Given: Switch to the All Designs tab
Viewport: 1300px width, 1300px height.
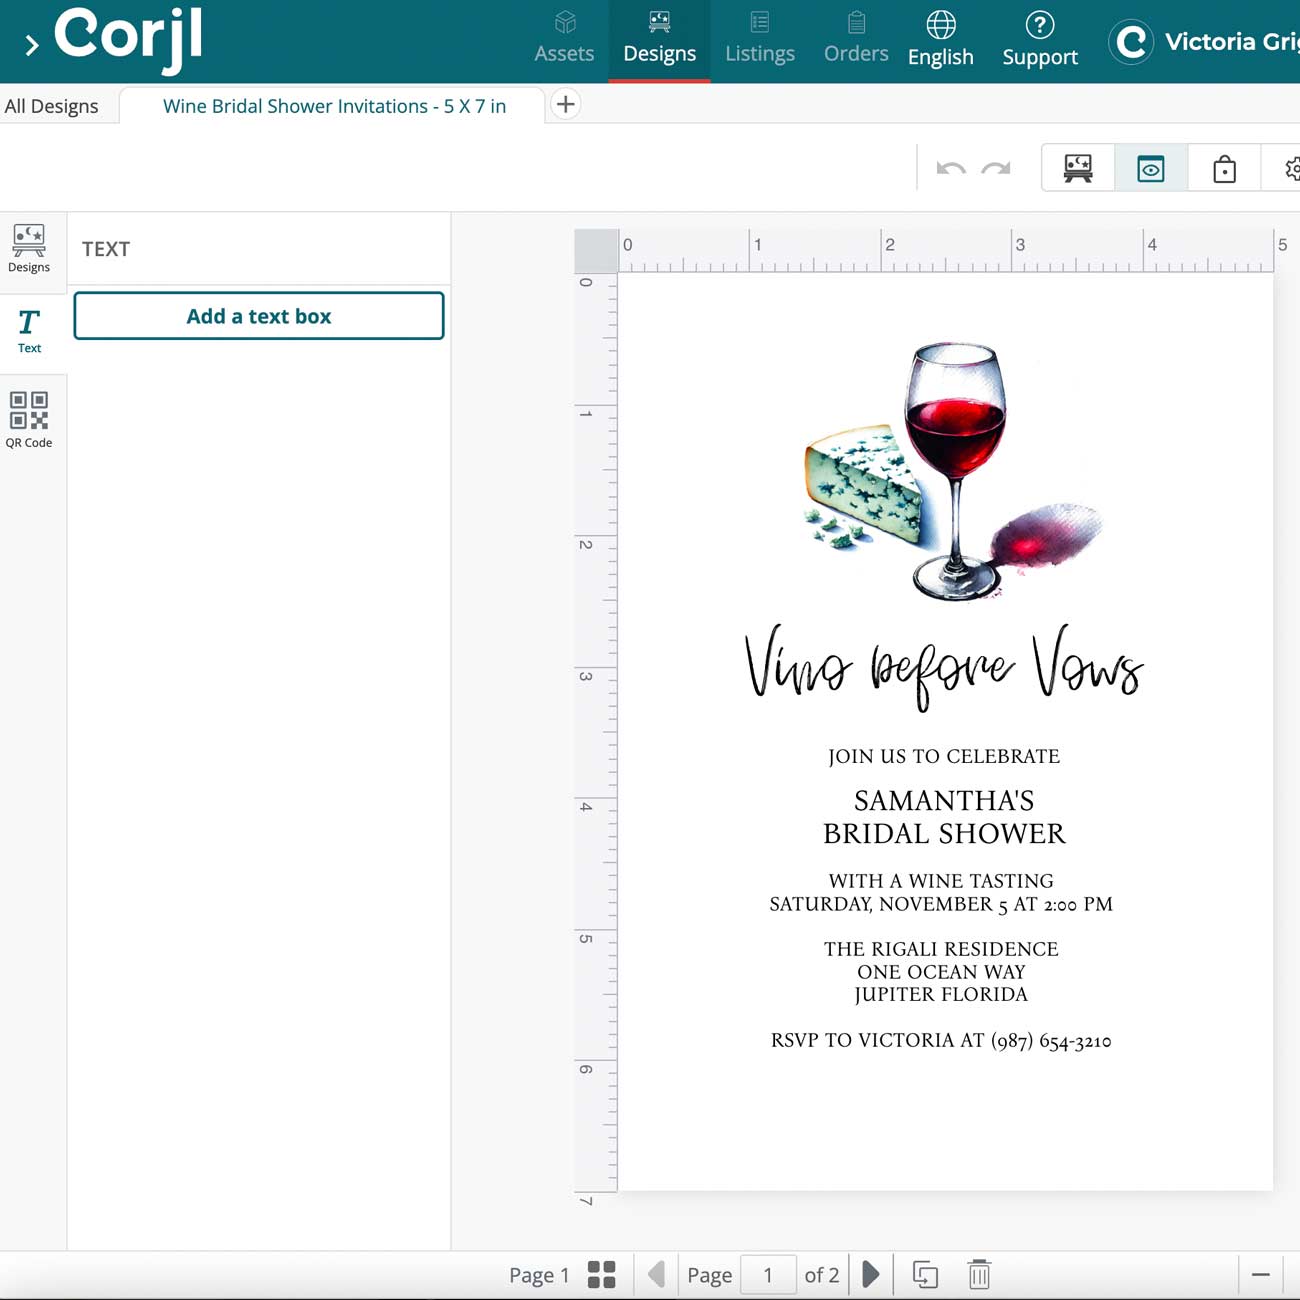Looking at the screenshot, I should coord(52,106).
